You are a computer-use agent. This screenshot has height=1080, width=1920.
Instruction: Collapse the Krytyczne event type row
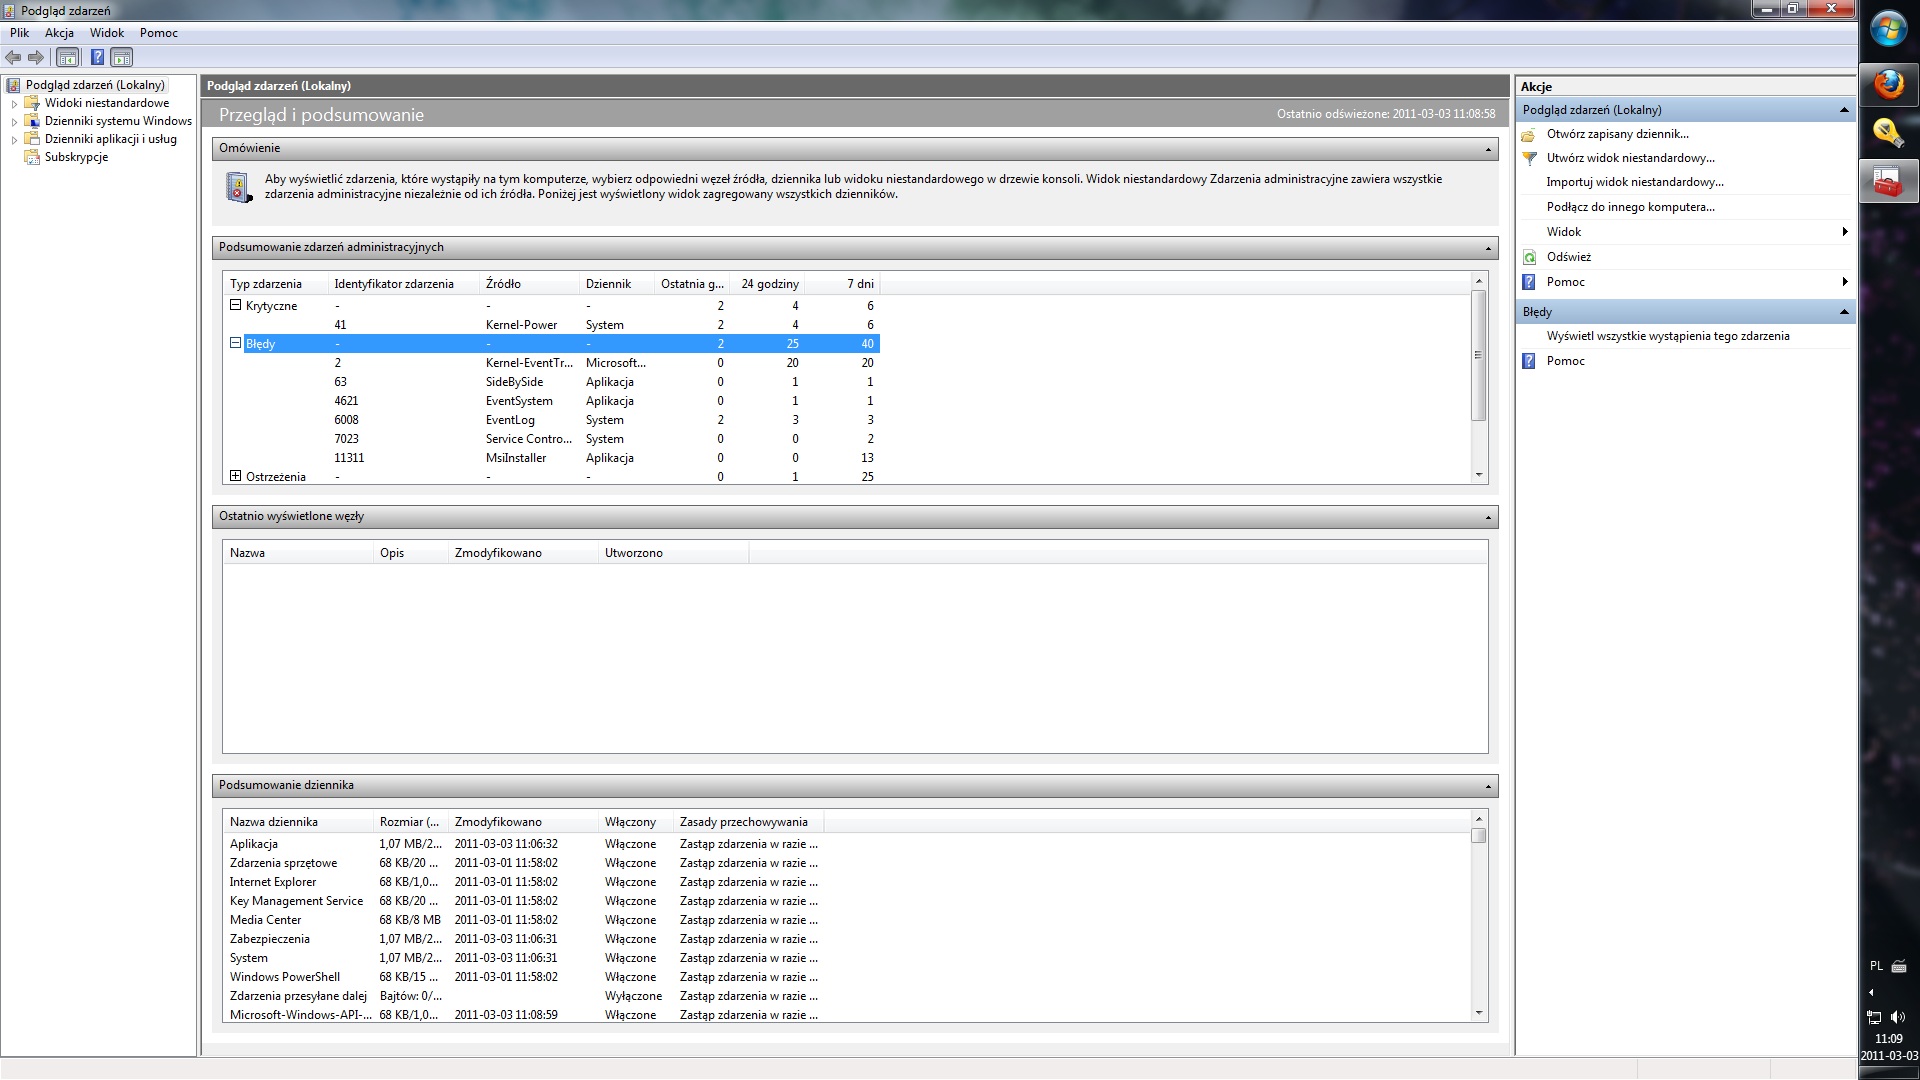pyautogui.click(x=236, y=305)
